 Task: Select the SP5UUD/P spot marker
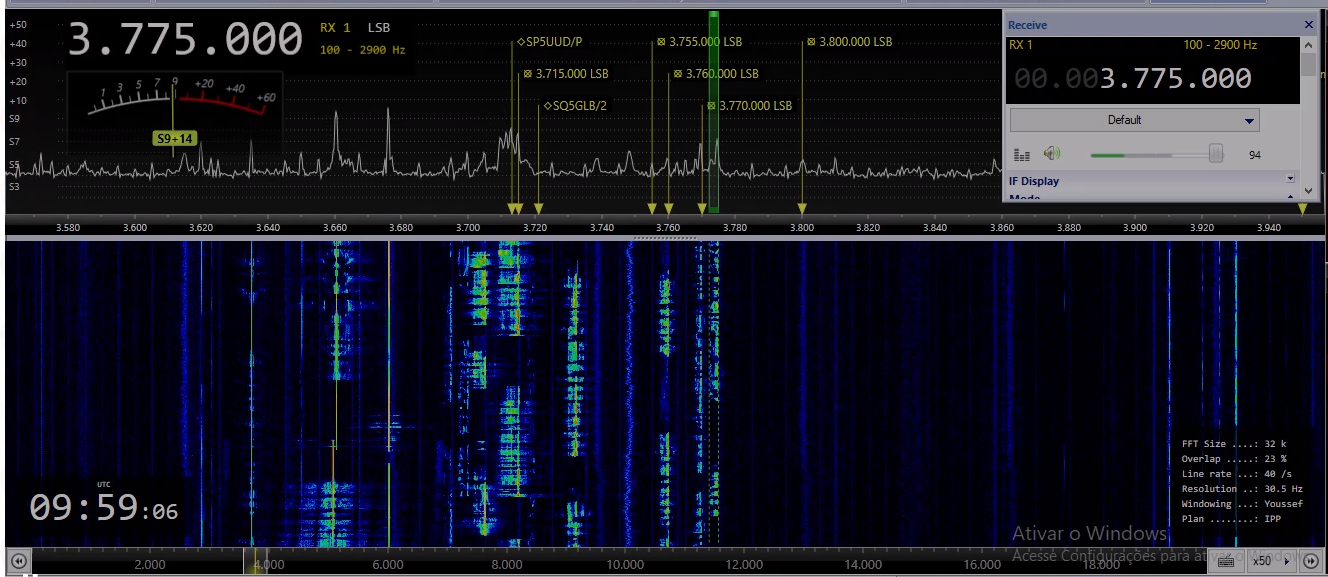pos(550,42)
